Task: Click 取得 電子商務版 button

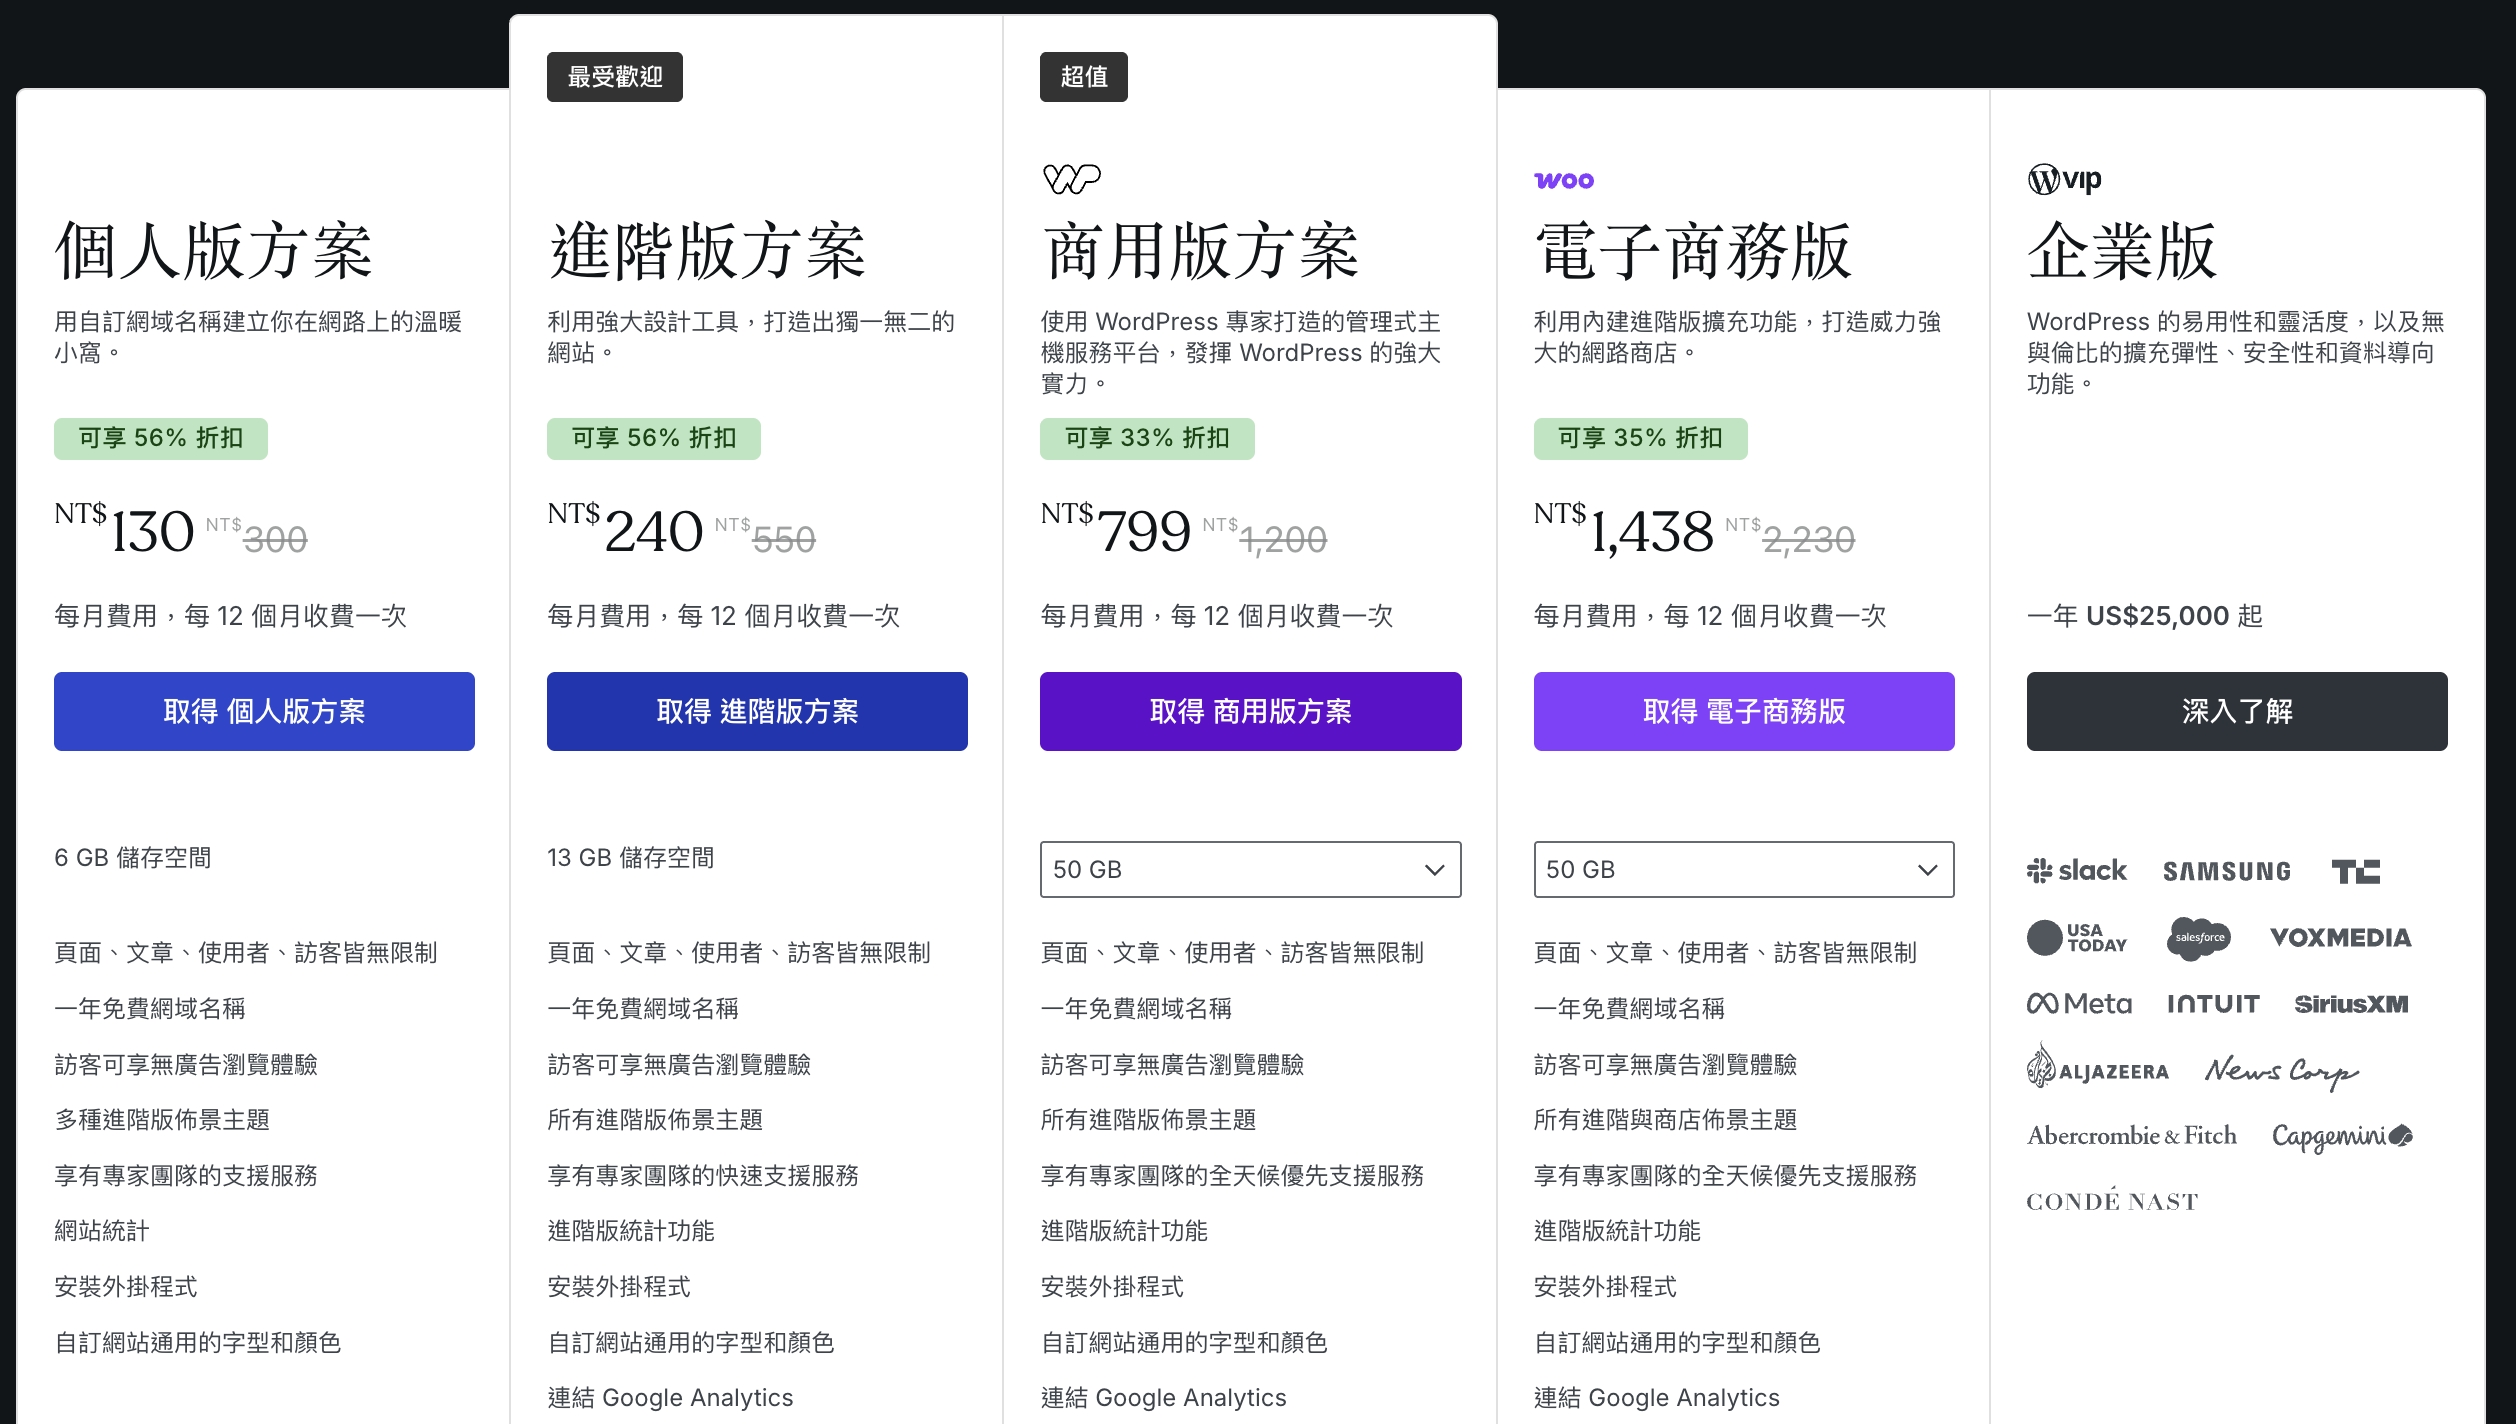Action: (1743, 711)
